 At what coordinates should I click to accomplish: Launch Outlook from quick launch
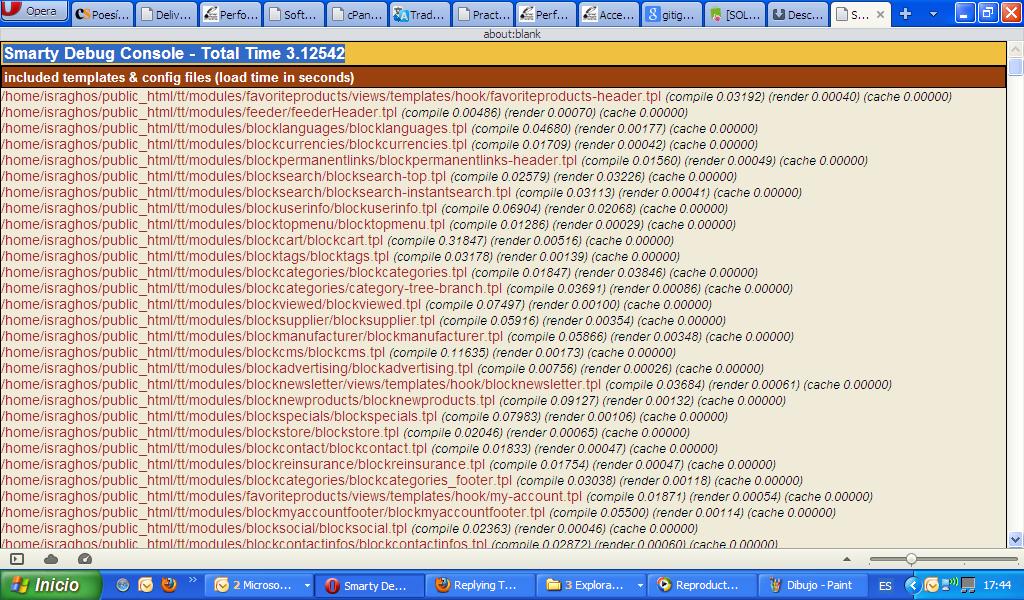point(146,585)
